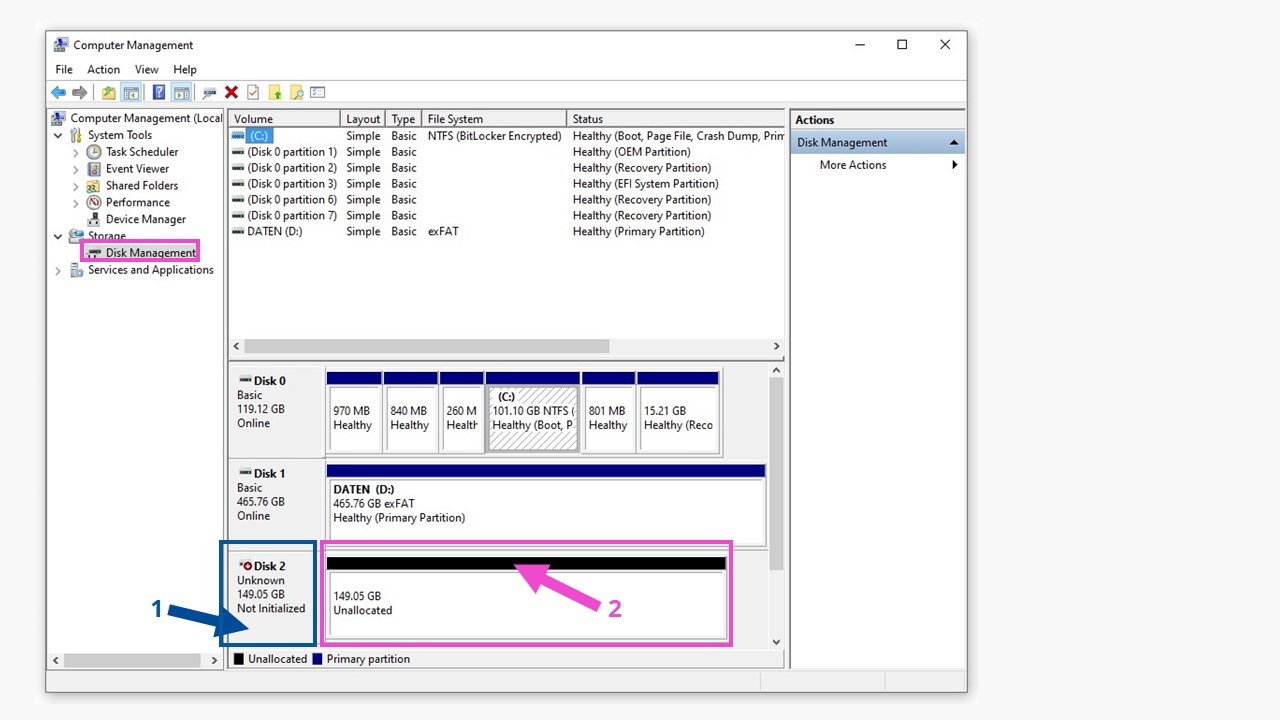Click the Task Scheduler clock icon

(x=94, y=152)
